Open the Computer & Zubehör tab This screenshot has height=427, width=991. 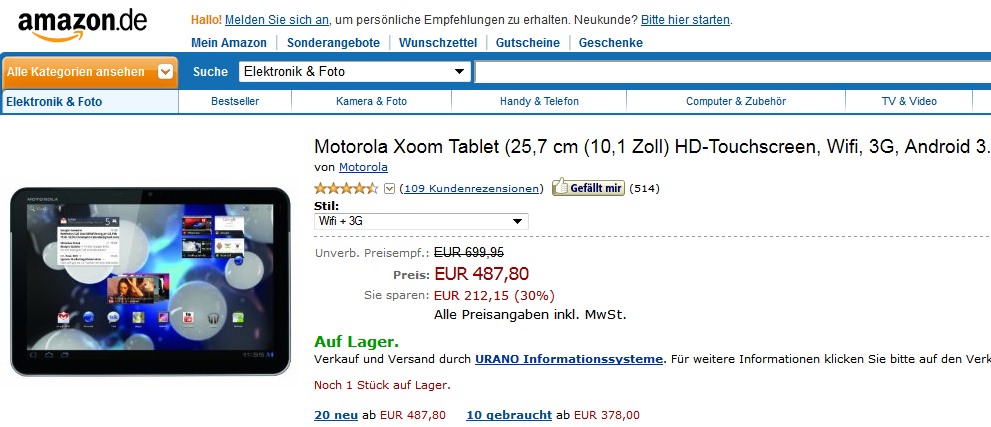735,101
